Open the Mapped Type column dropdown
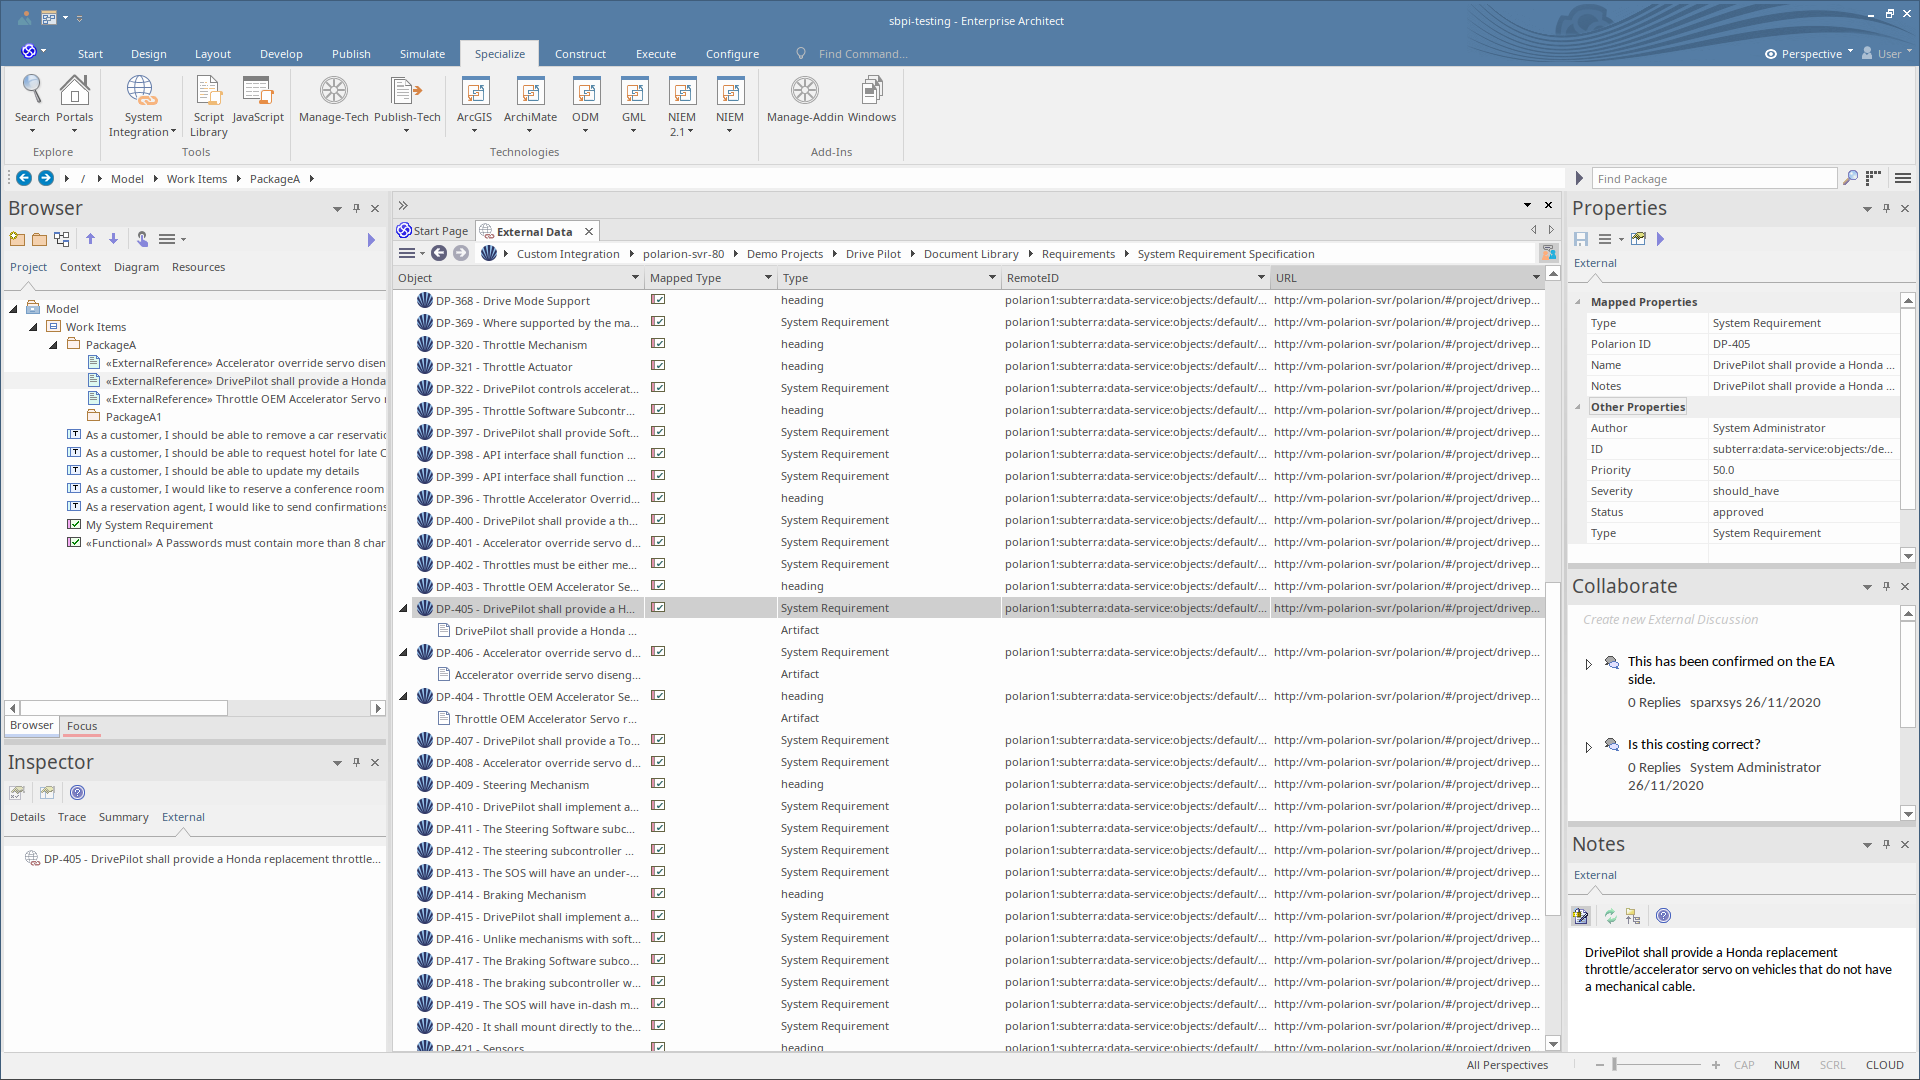Image resolution: width=1920 pixels, height=1080 pixels. click(768, 278)
